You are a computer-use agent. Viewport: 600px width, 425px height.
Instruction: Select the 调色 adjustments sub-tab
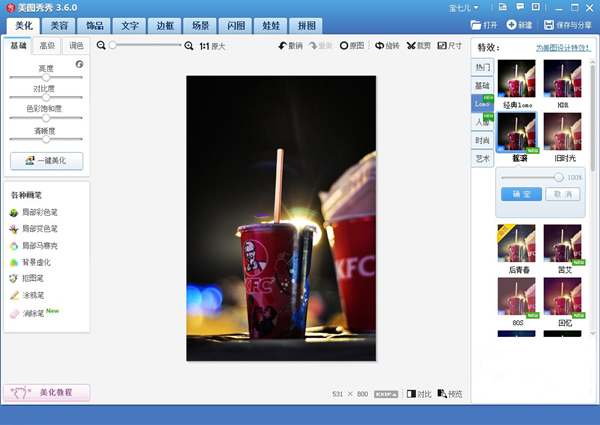76,46
